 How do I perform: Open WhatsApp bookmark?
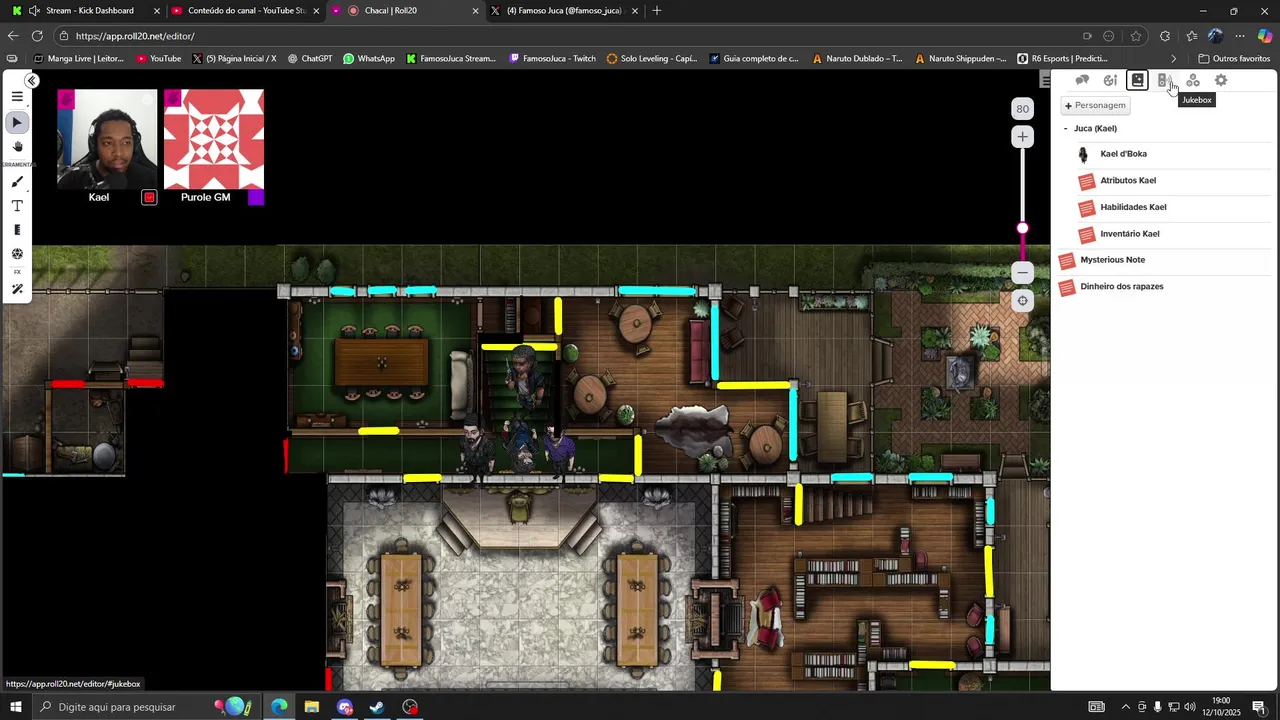(x=368, y=59)
